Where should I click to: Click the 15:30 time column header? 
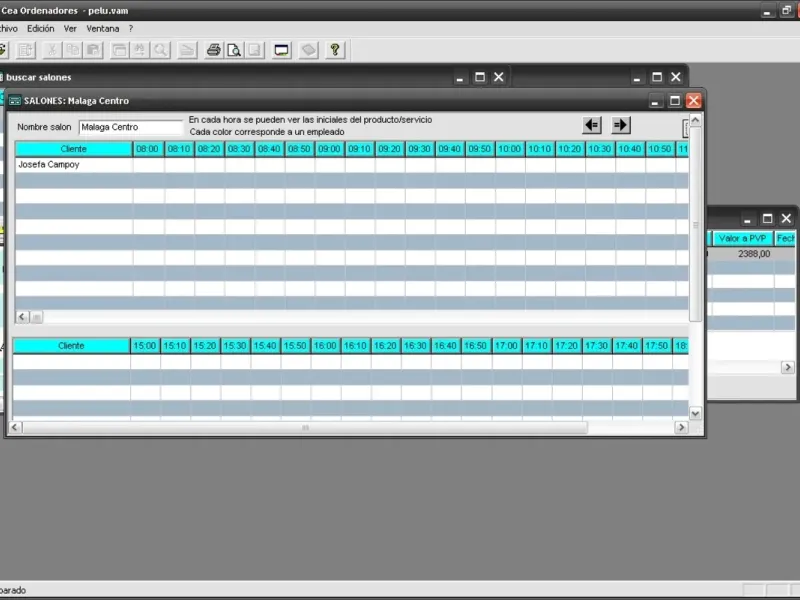235,346
